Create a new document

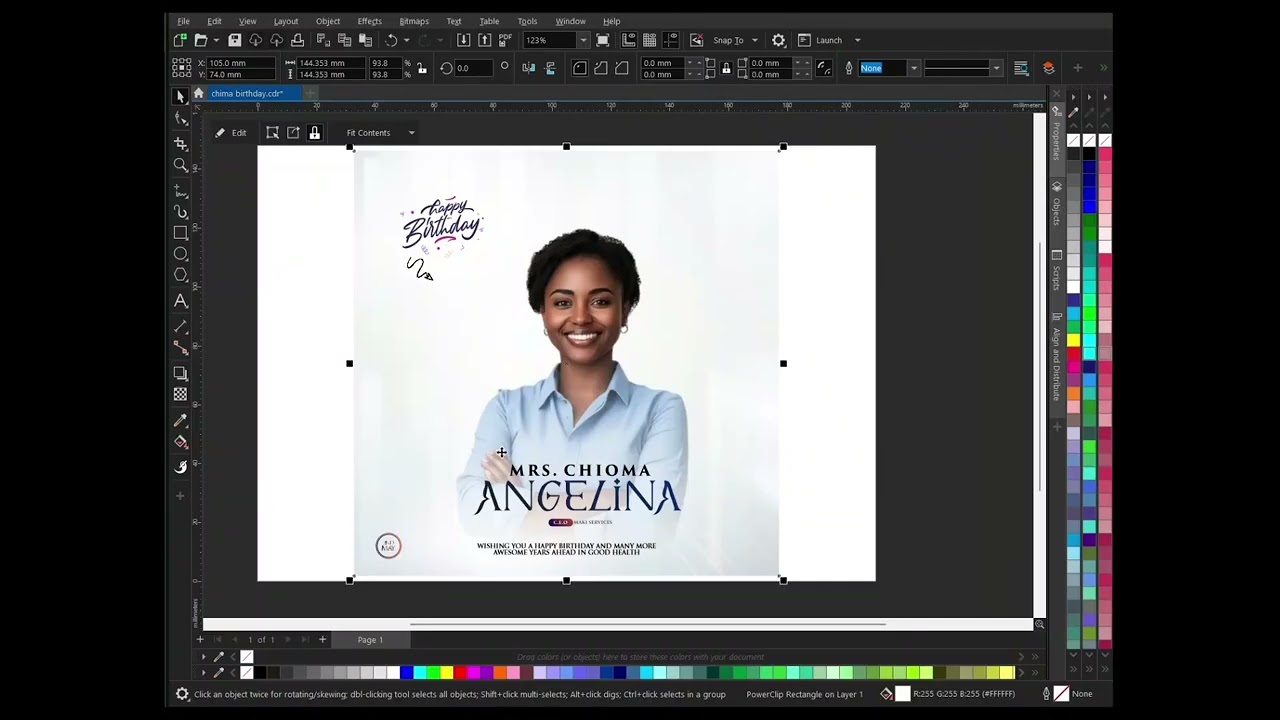179,40
